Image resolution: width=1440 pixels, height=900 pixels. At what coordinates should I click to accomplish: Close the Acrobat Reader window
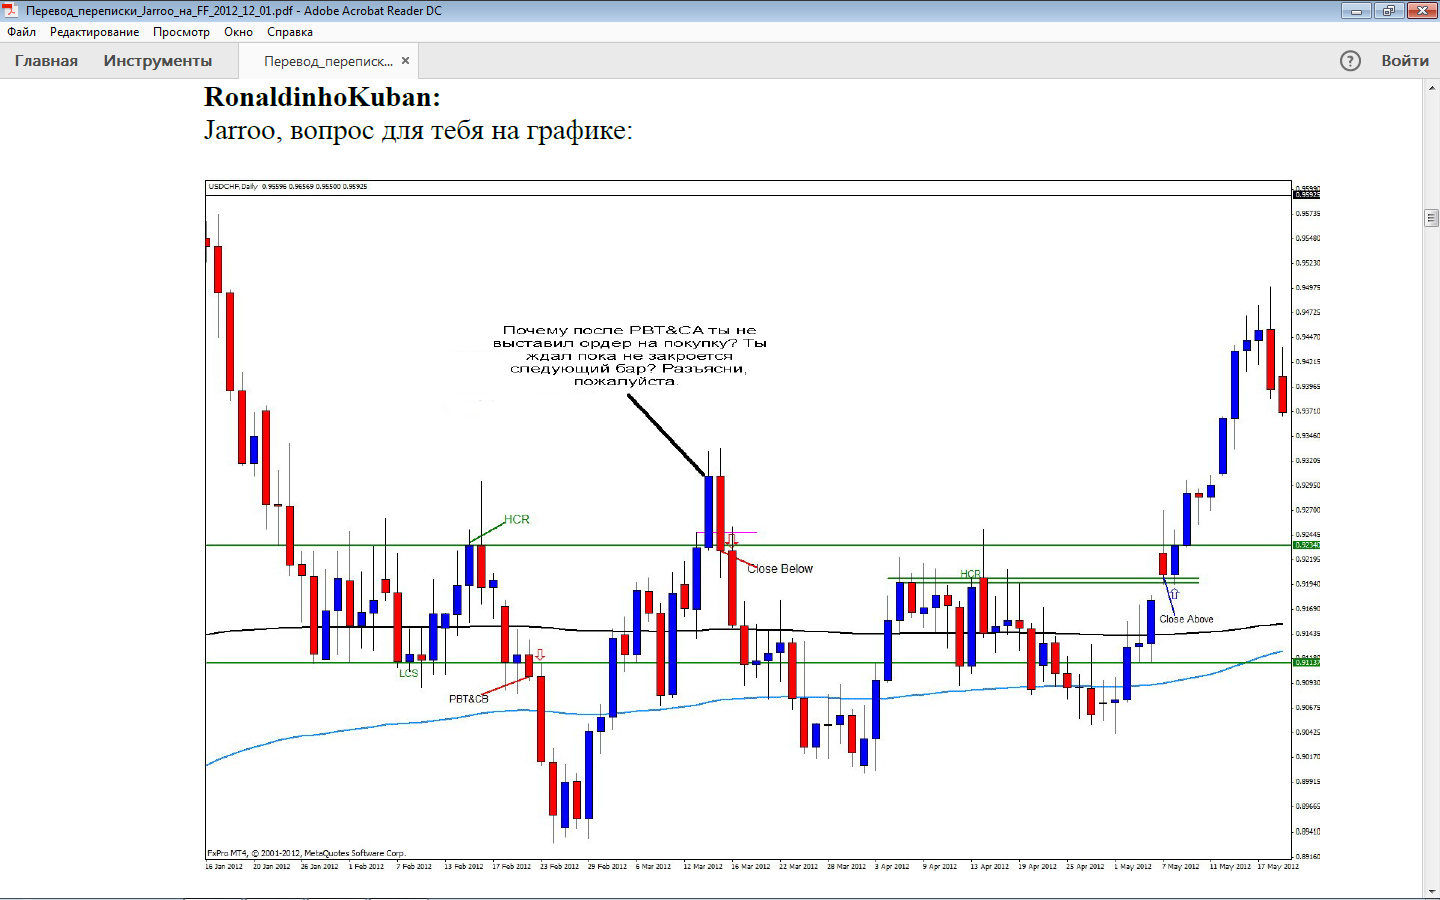(x=1421, y=11)
